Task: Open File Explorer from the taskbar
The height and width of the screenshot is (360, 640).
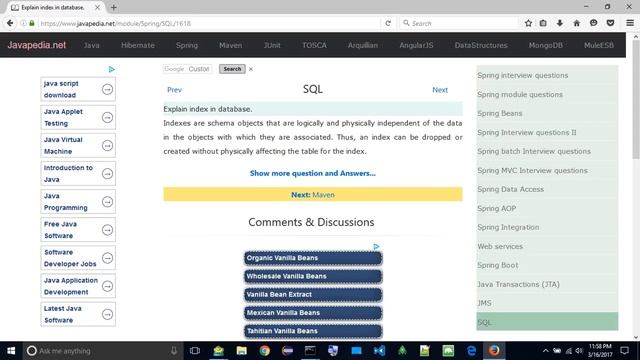Action: [242, 351]
